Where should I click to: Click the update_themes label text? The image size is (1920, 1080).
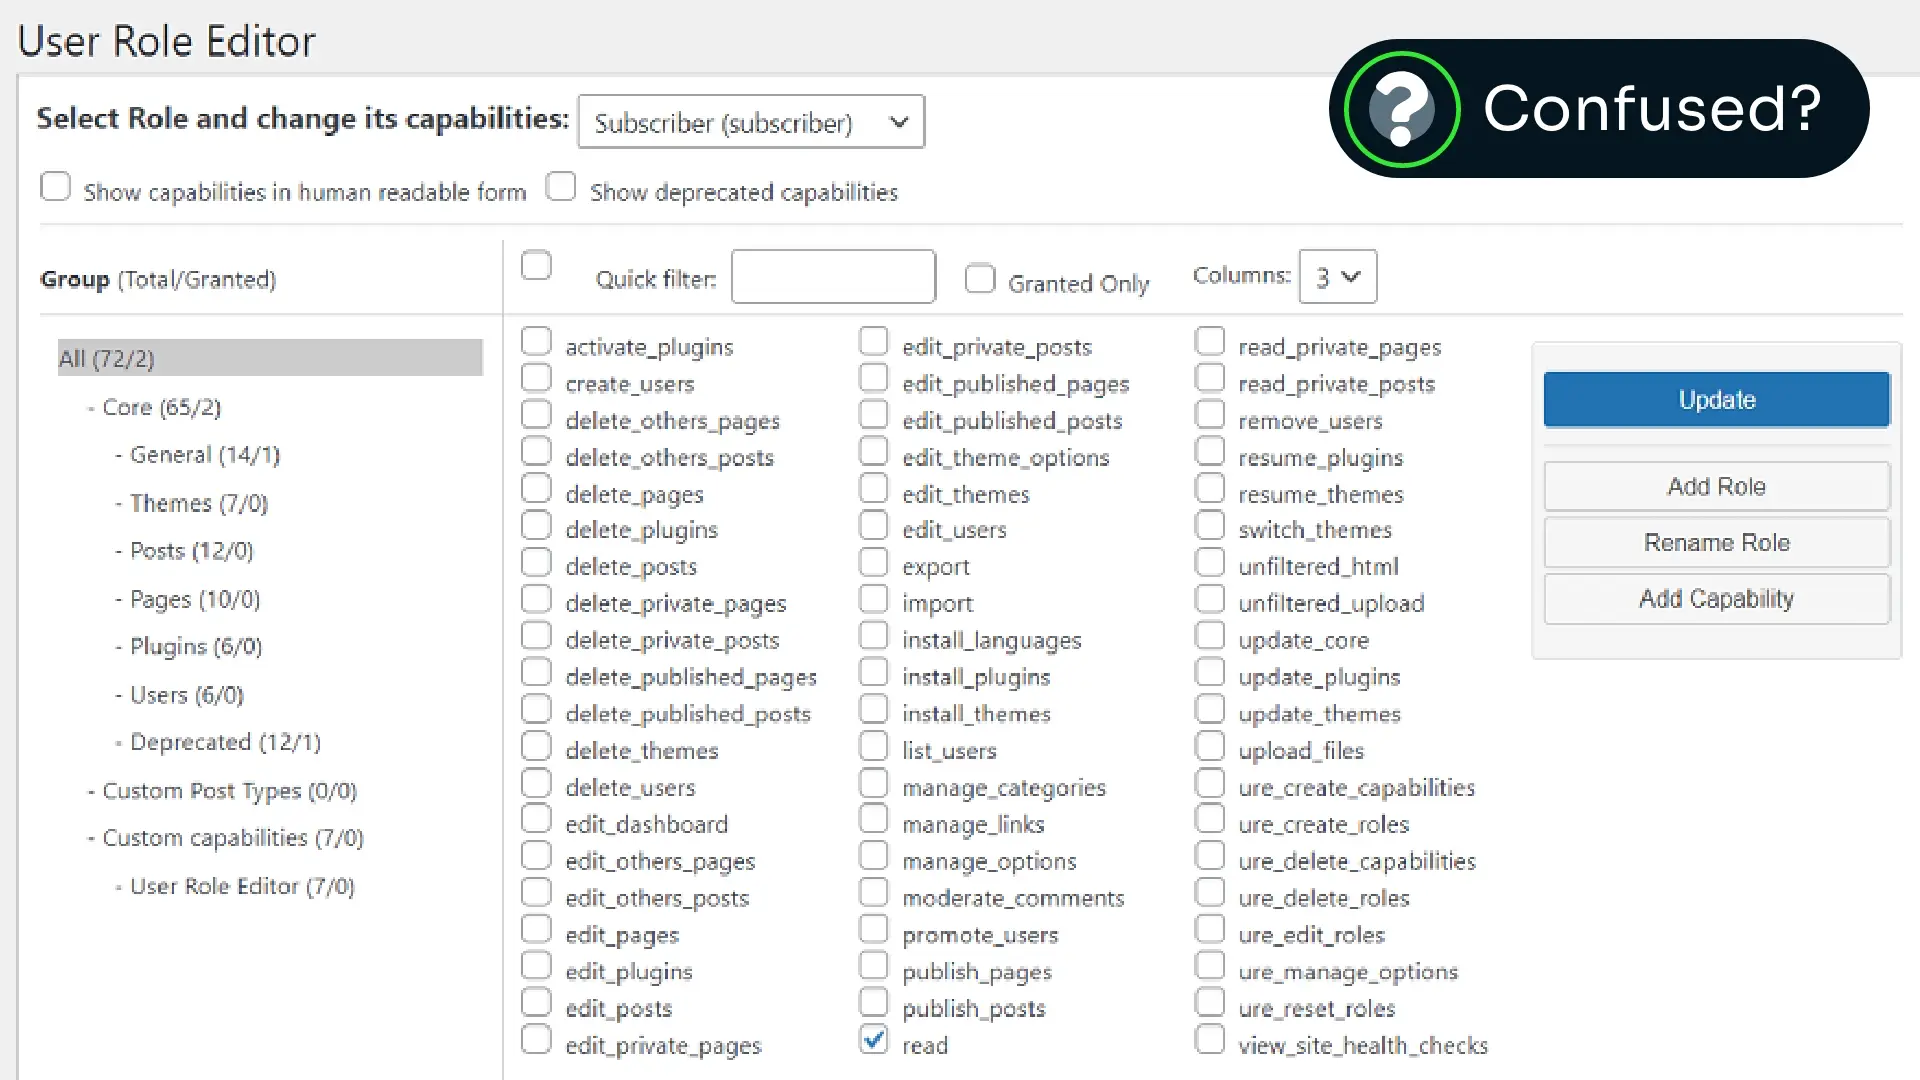point(1319,714)
